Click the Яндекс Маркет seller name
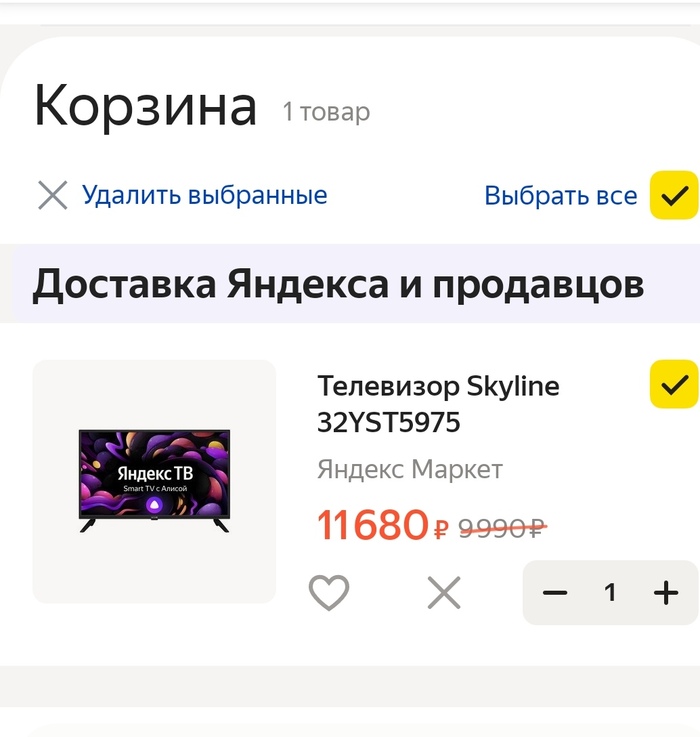 [409, 469]
